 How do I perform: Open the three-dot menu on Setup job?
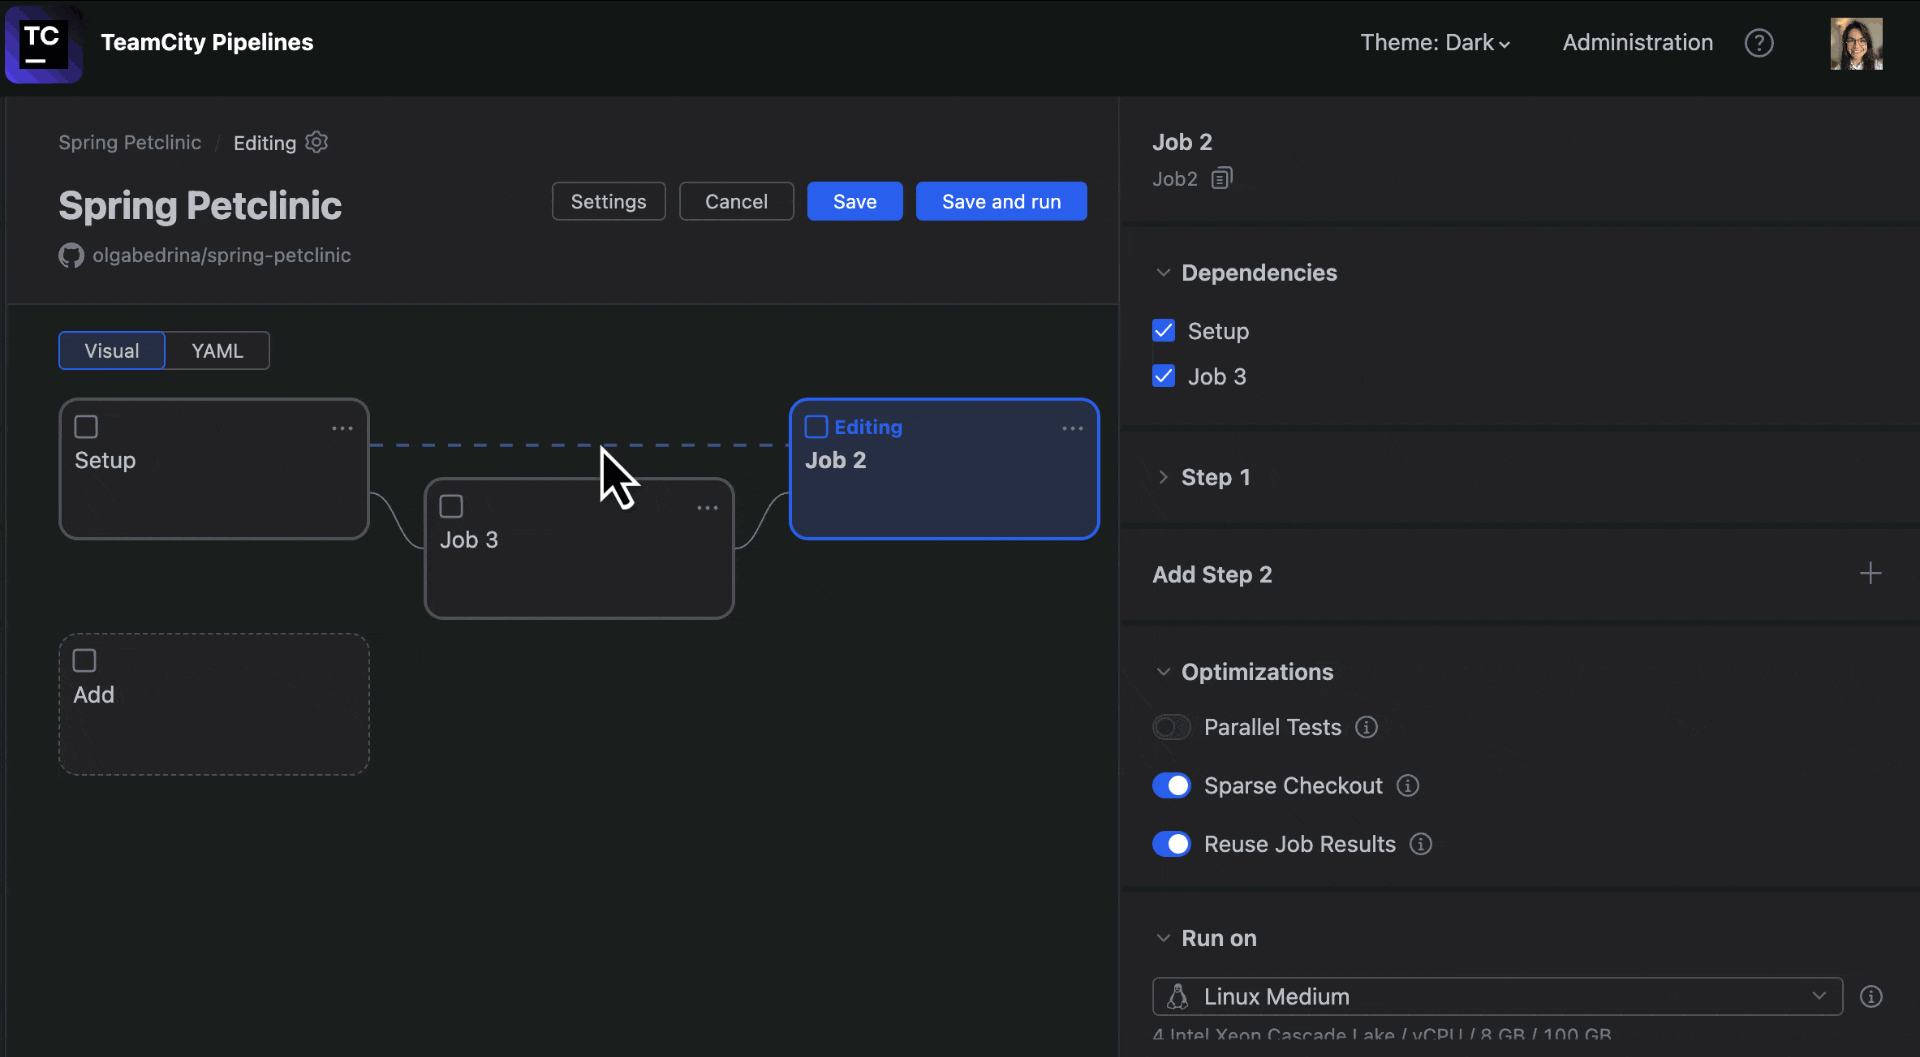click(342, 428)
